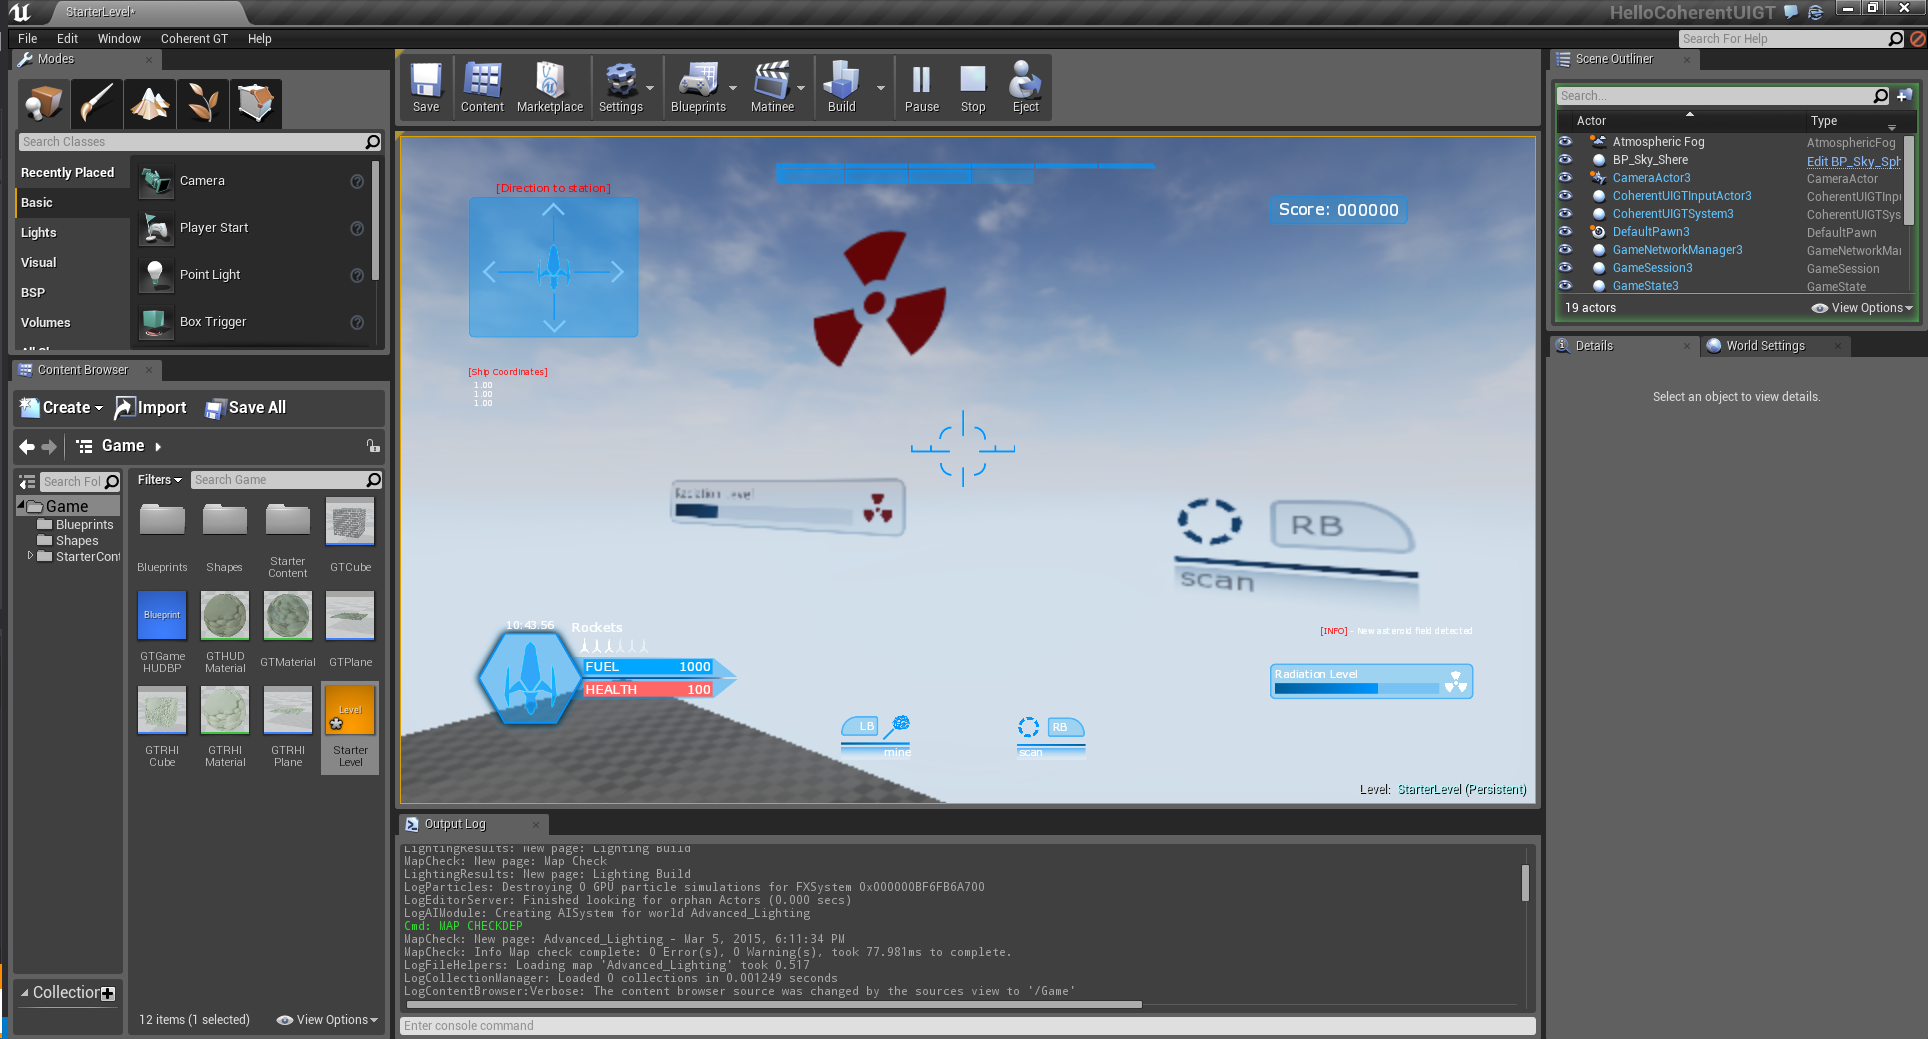Viewport: 1928px width, 1039px height.
Task: Select the Landscape mode icon
Action: [x=150, y=103]
